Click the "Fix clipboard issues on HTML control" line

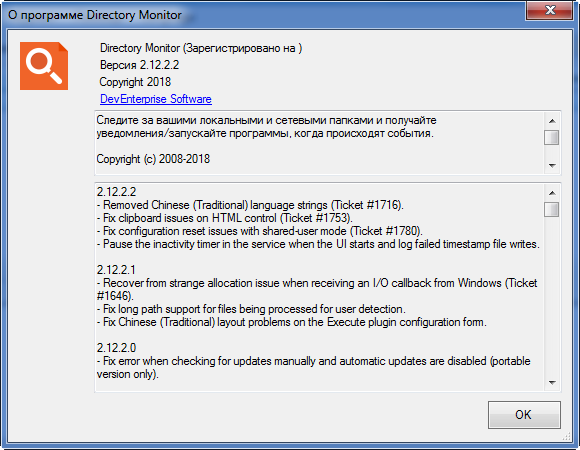click(225, 218)
